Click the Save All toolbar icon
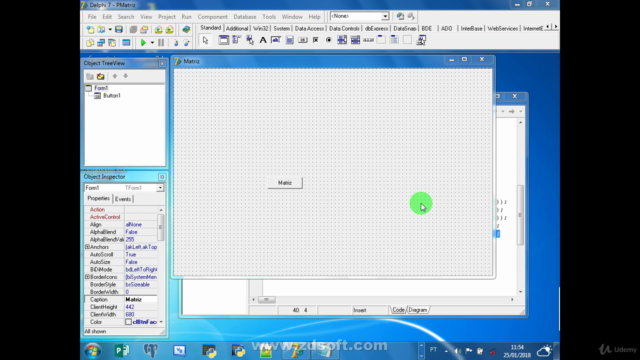The height and width of the screenshot is (360, 640). coord(133,29)
